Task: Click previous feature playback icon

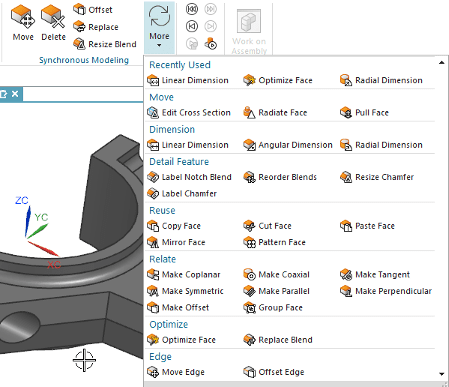Action: click(192, 26)
